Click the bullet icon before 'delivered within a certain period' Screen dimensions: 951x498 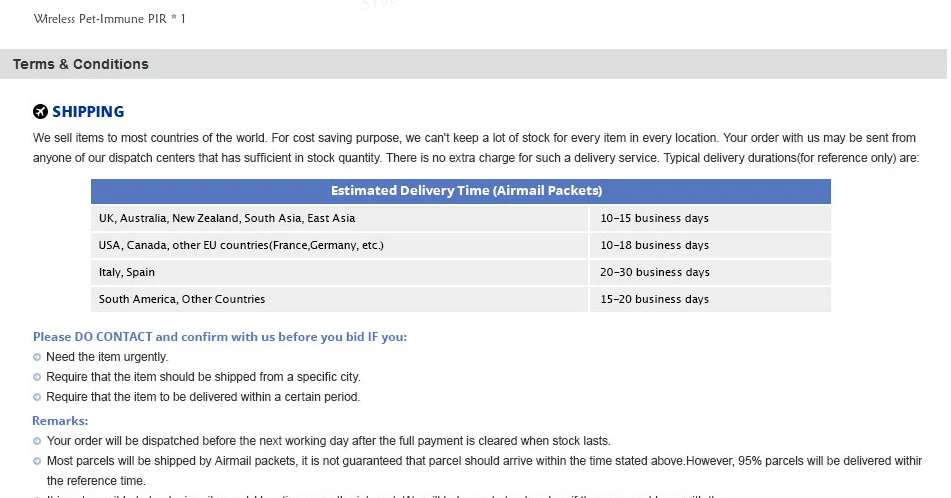(x=37, y=397)
